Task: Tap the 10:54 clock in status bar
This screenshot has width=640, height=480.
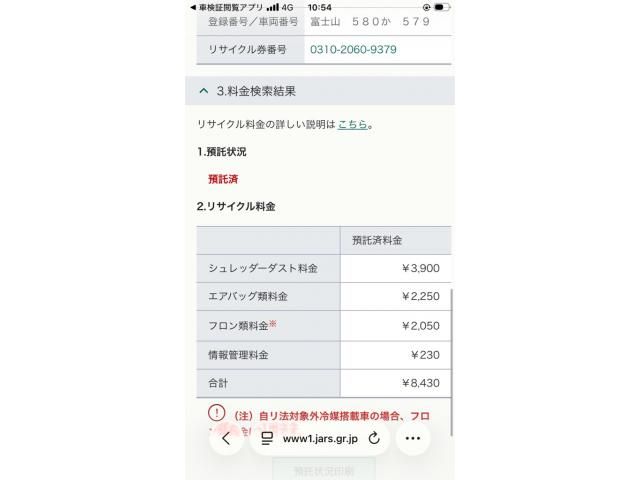Action: 320,7
